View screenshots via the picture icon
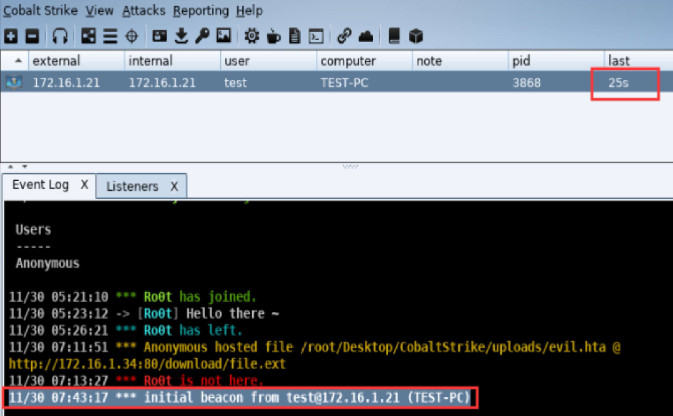Viewport: 673px width, 416px height. tap(224, 36)
